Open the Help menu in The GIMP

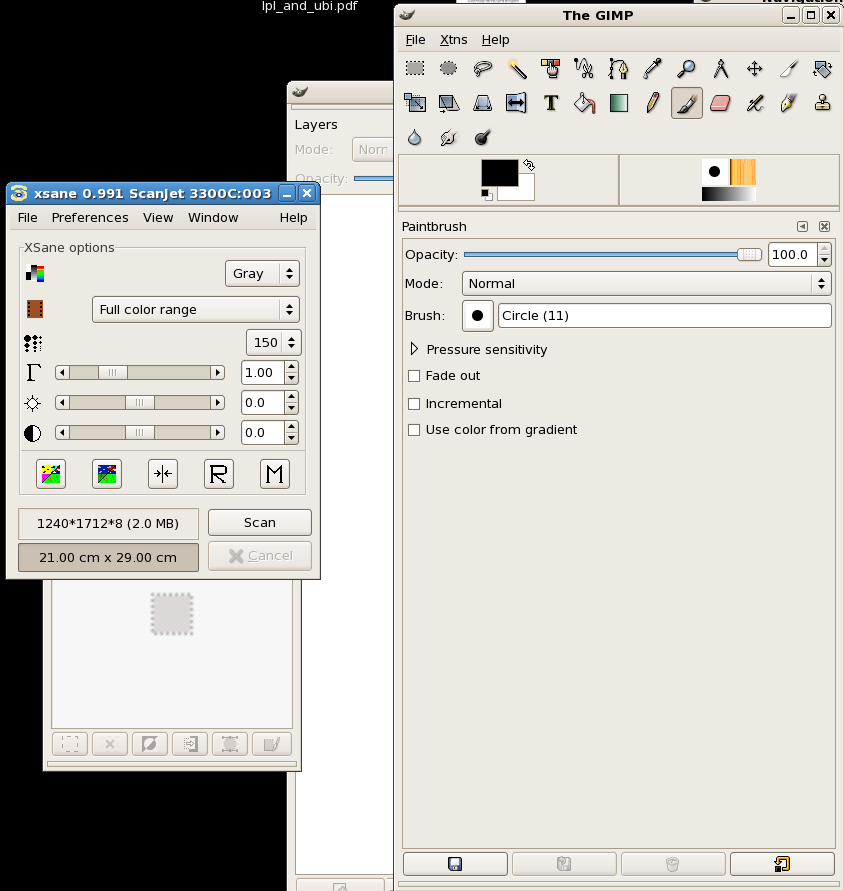tap(496, 40)
